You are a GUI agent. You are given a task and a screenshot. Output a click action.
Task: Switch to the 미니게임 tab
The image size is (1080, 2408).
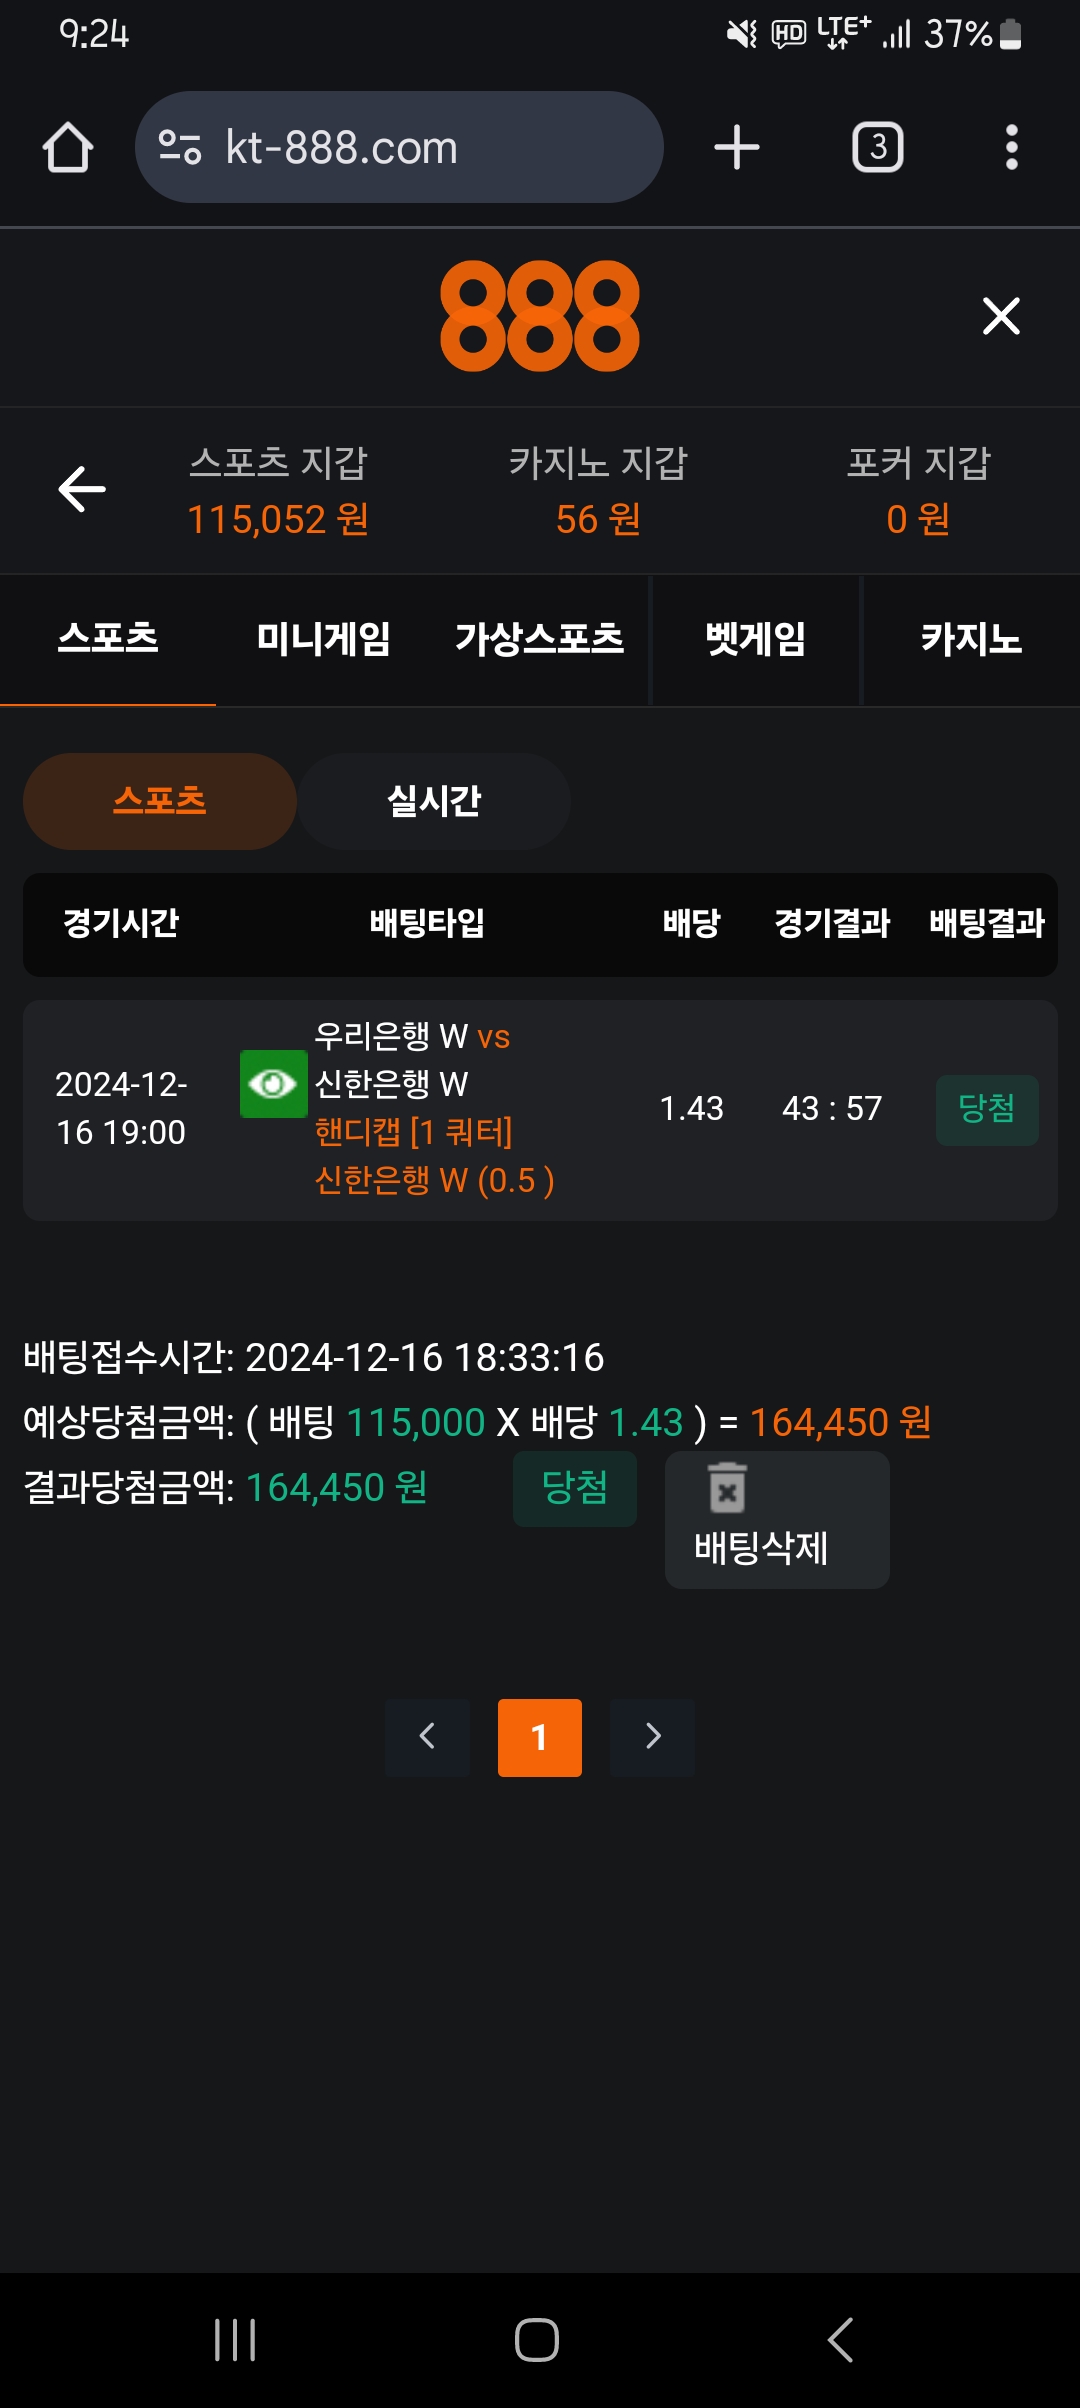tap(323, 639)
